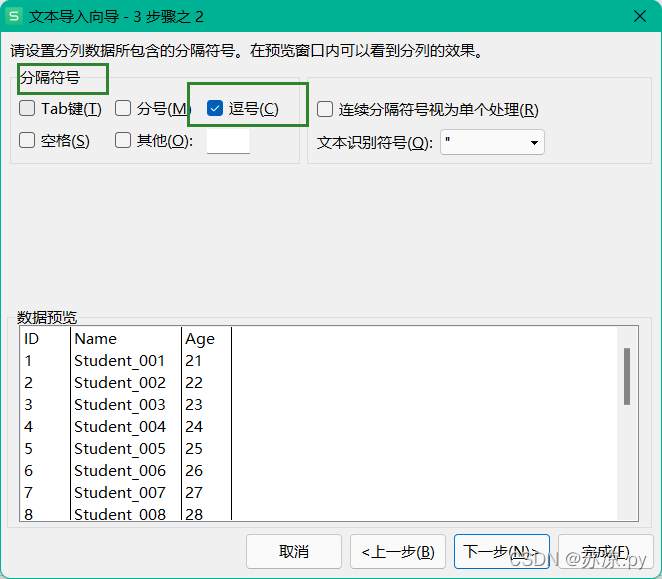Click the data preview vertical scrollbar thumb
The image size is (662, 579).
(x=627, y=376)
